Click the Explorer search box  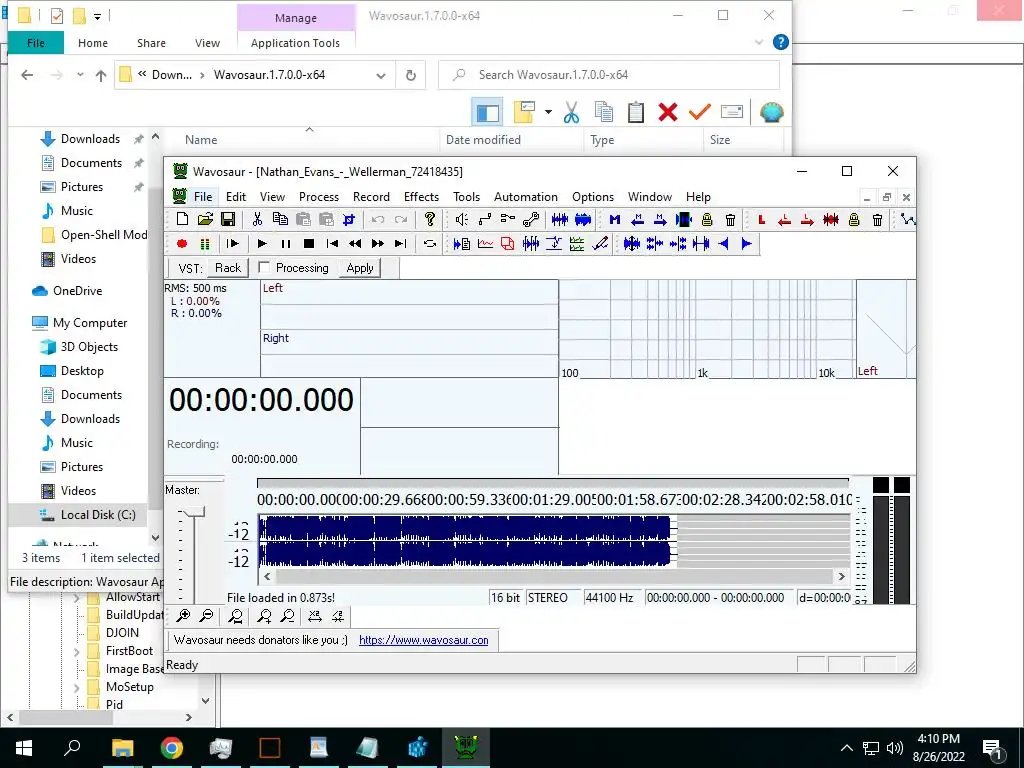click(609, 75)
